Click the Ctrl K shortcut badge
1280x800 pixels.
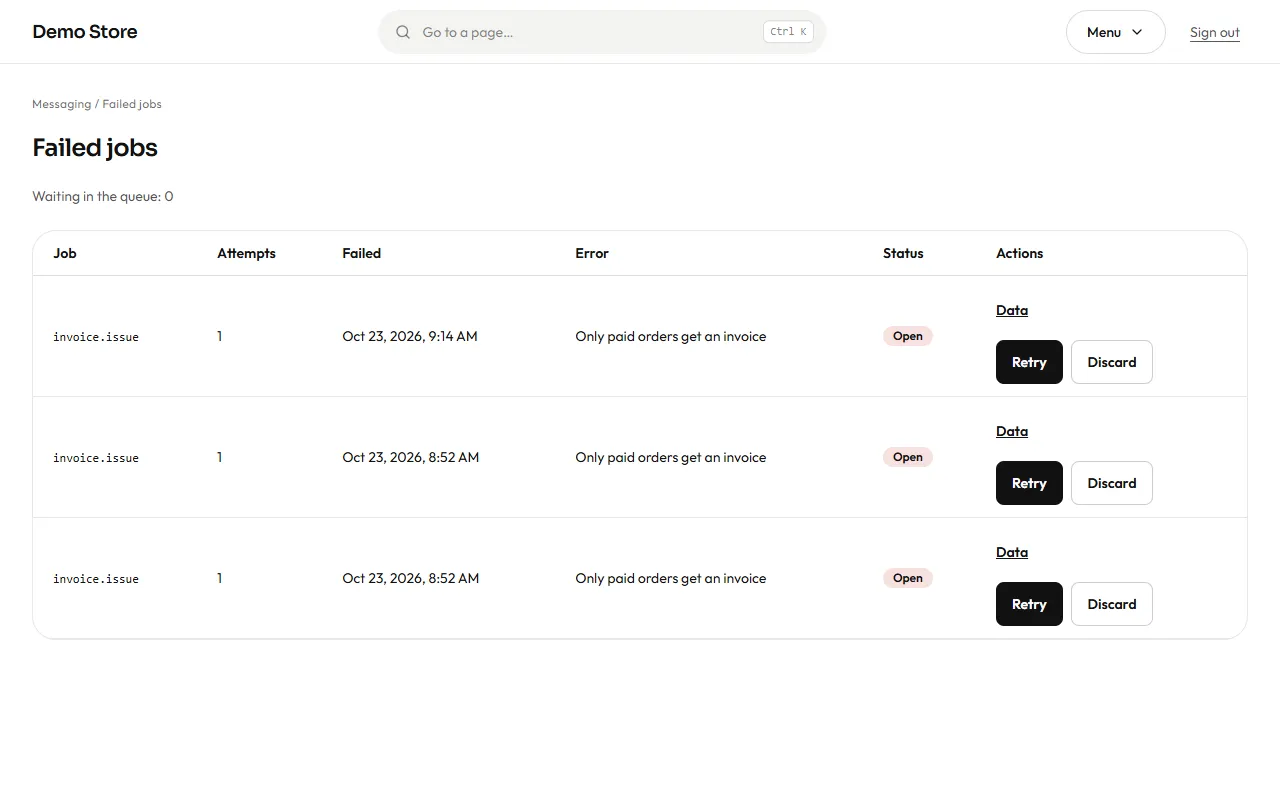pos(788,32)
